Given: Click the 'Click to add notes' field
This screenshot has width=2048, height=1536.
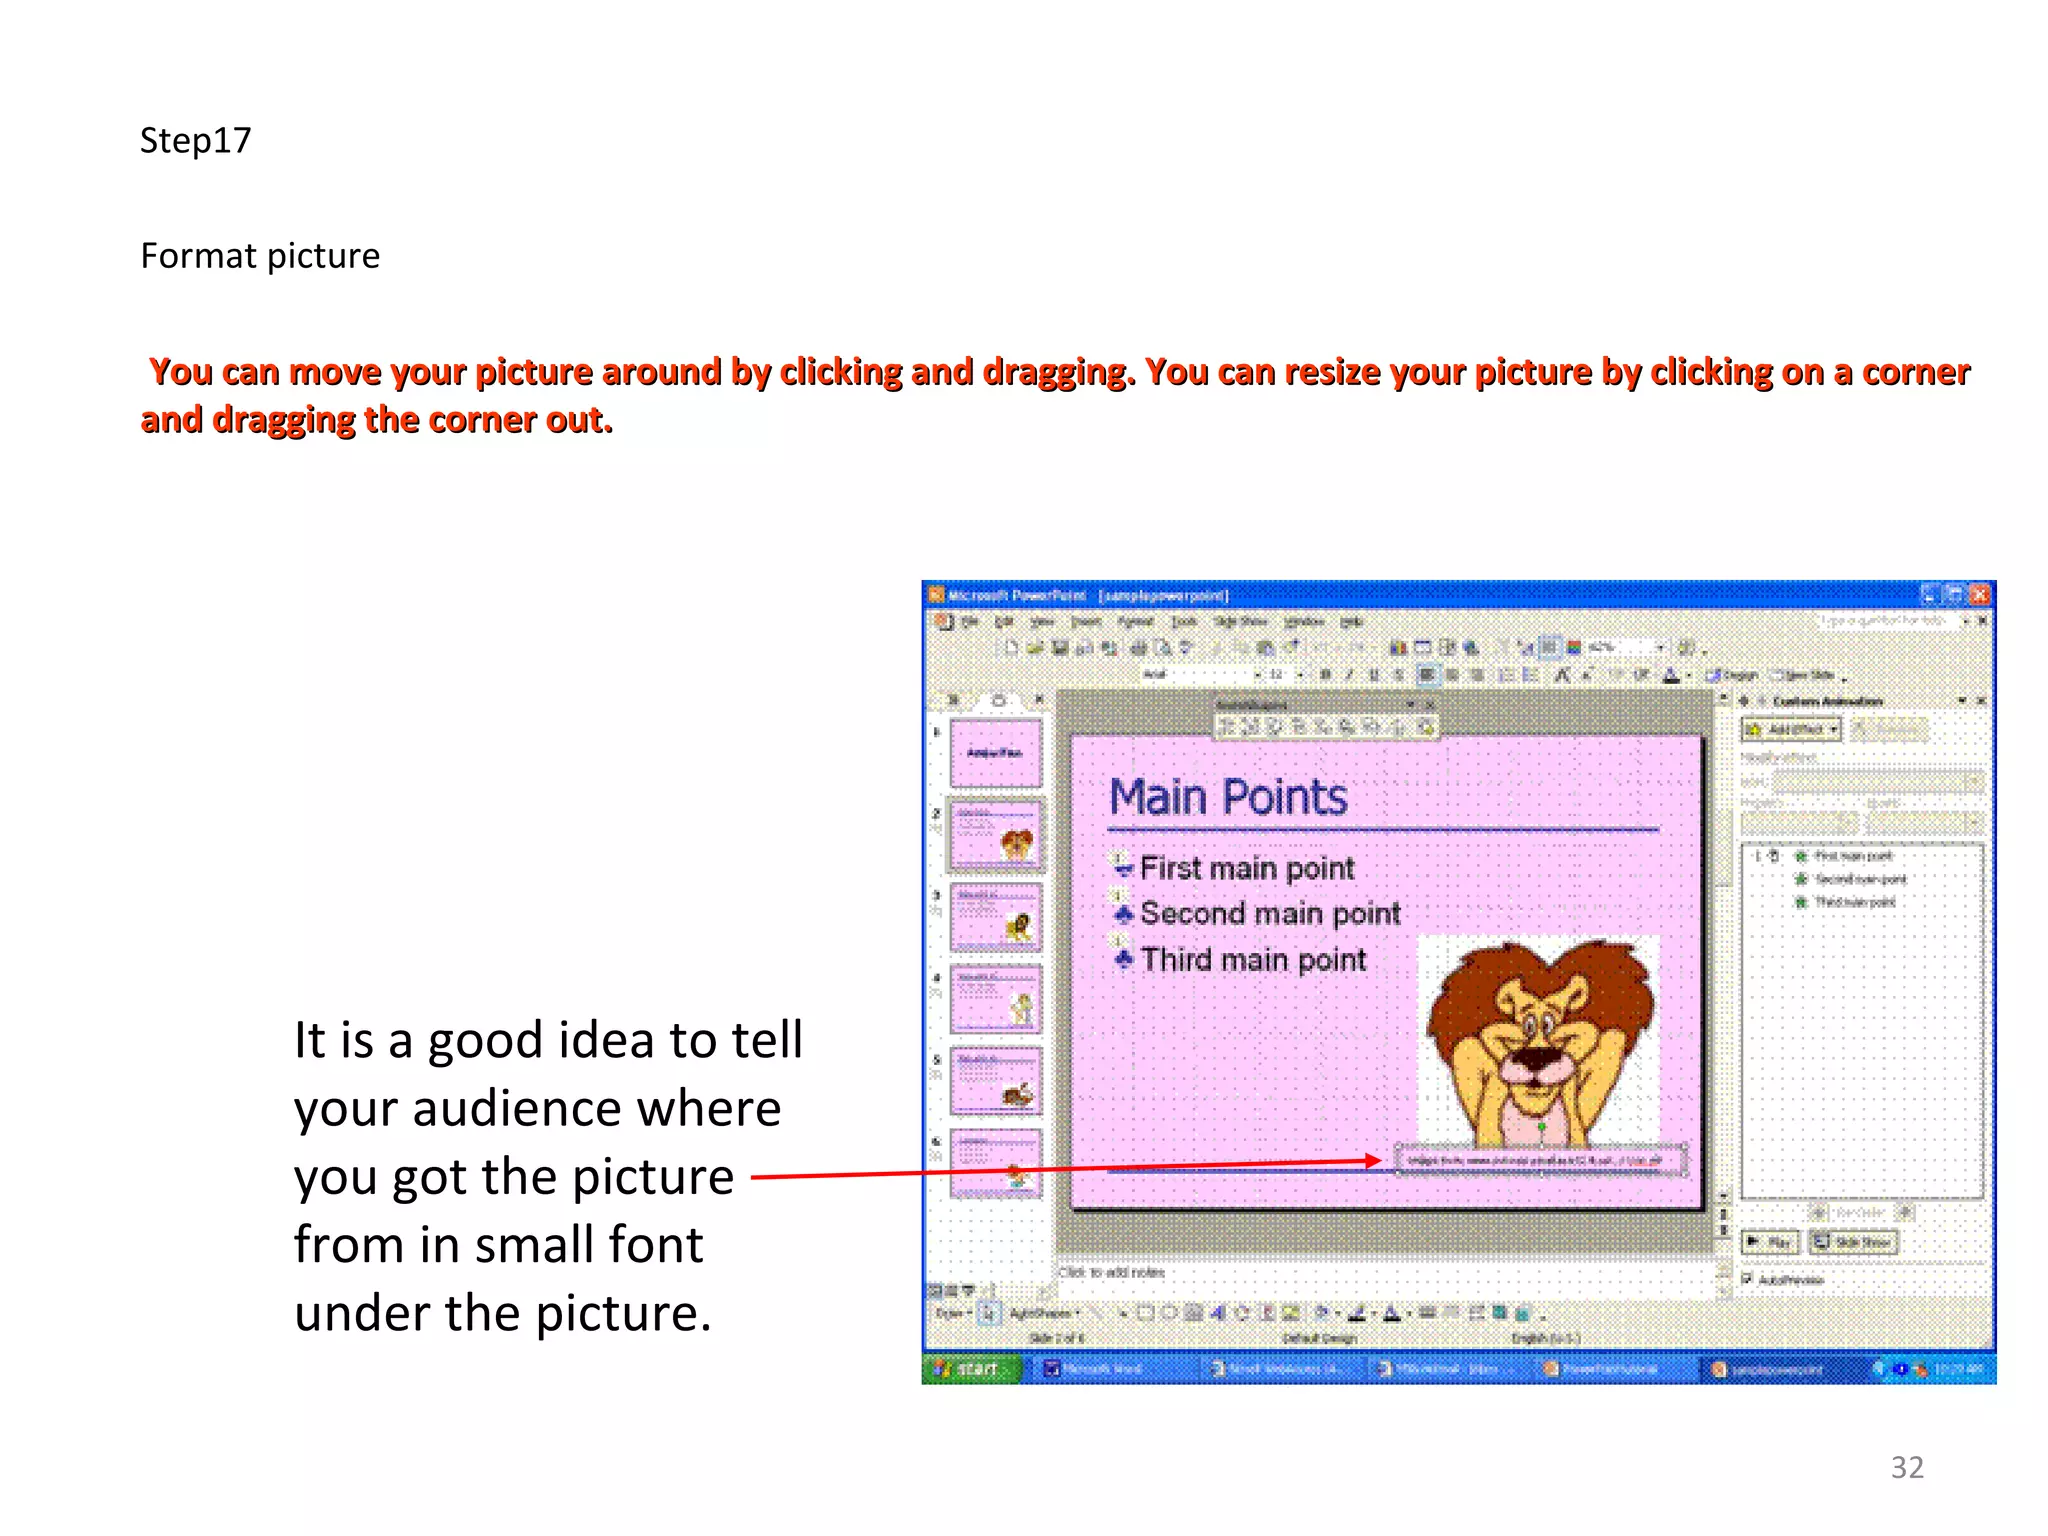Looking at the screenshot, I should pos(1385,1277).
